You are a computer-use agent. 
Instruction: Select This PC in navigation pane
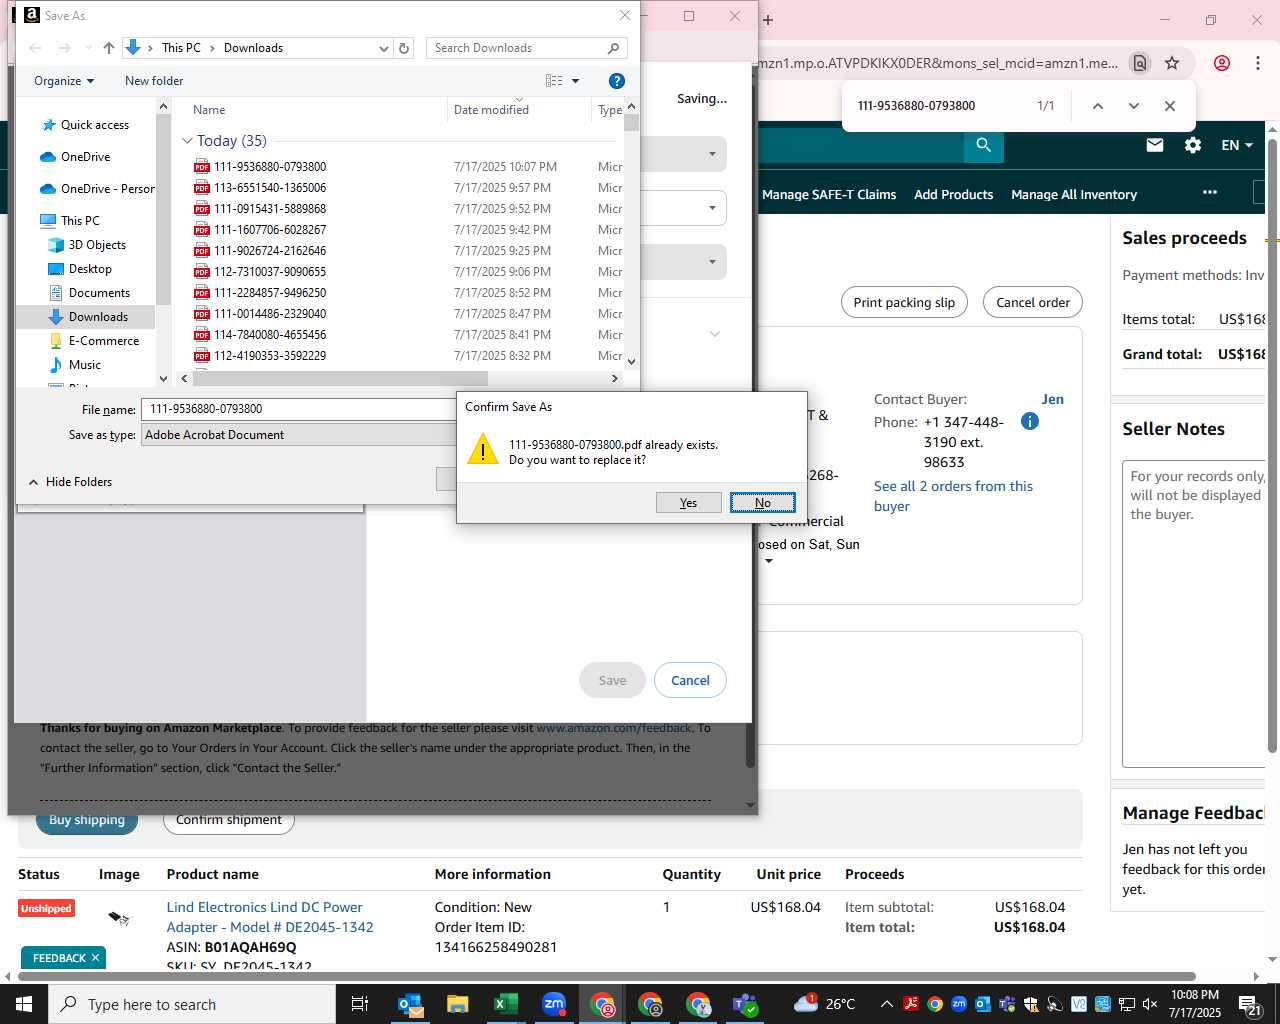(x=80, y=221)
